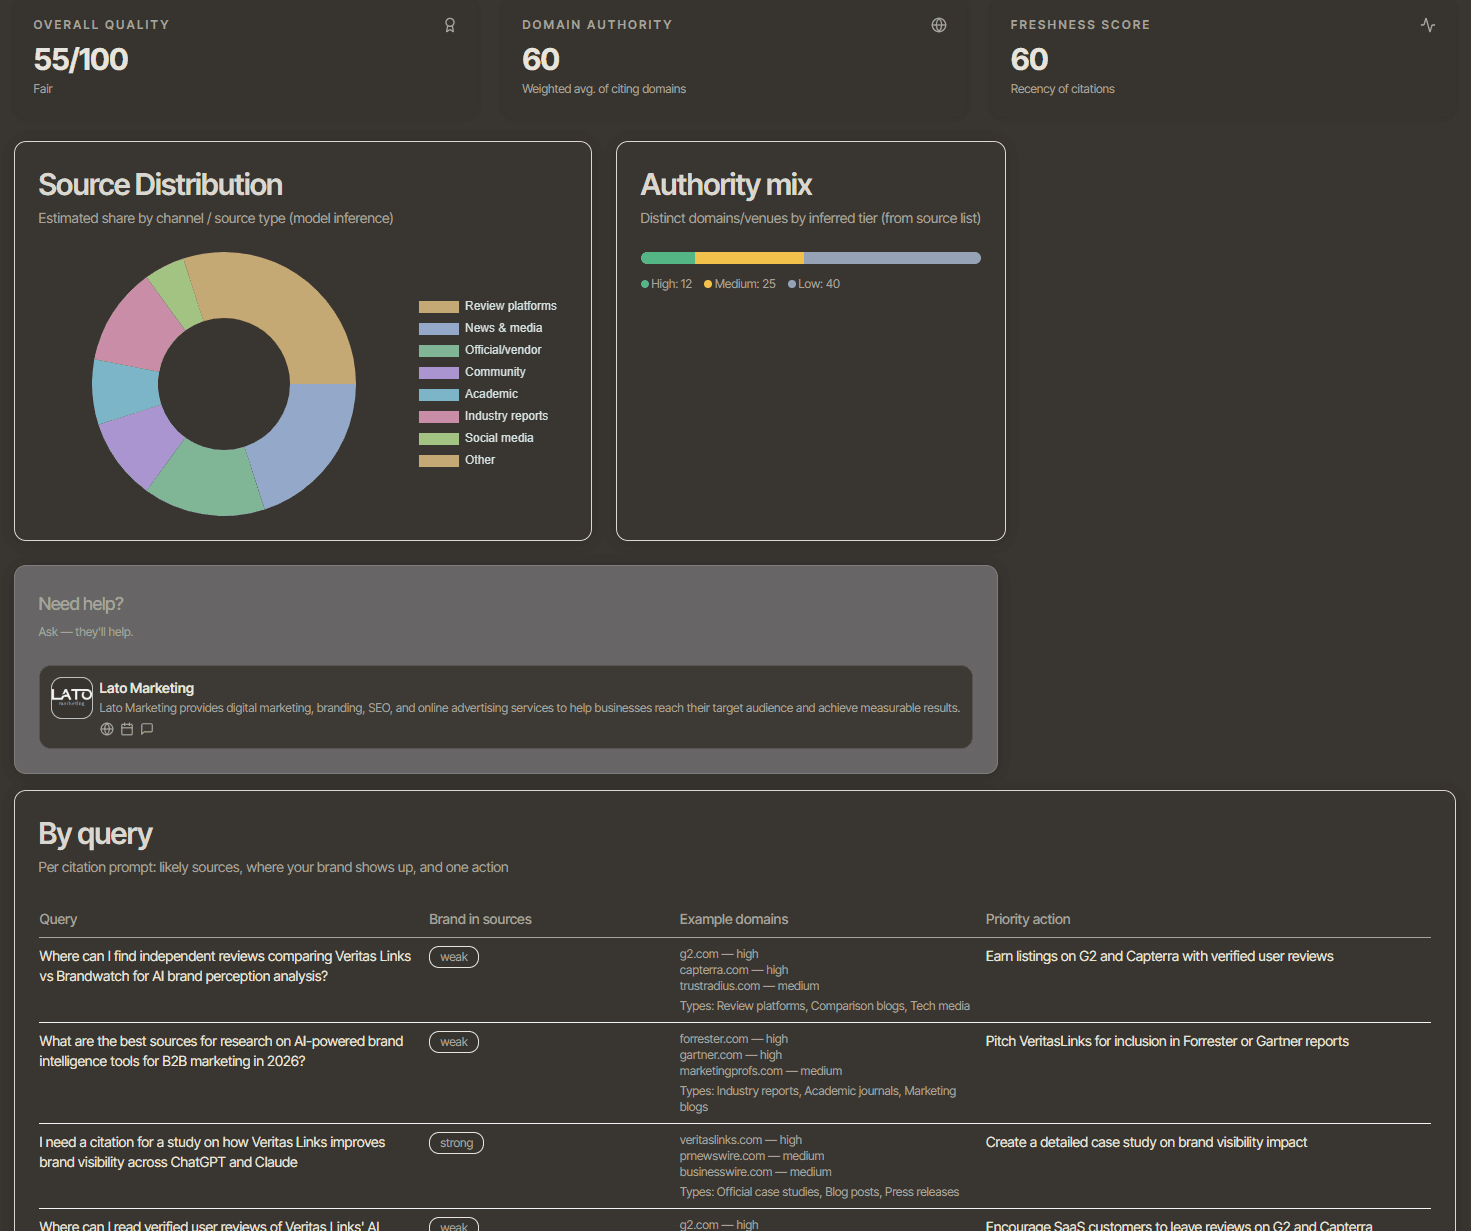This screenshot has height=1231, width=1471.
Task: Click the Social media legend swatch
Action: (439, 439)
